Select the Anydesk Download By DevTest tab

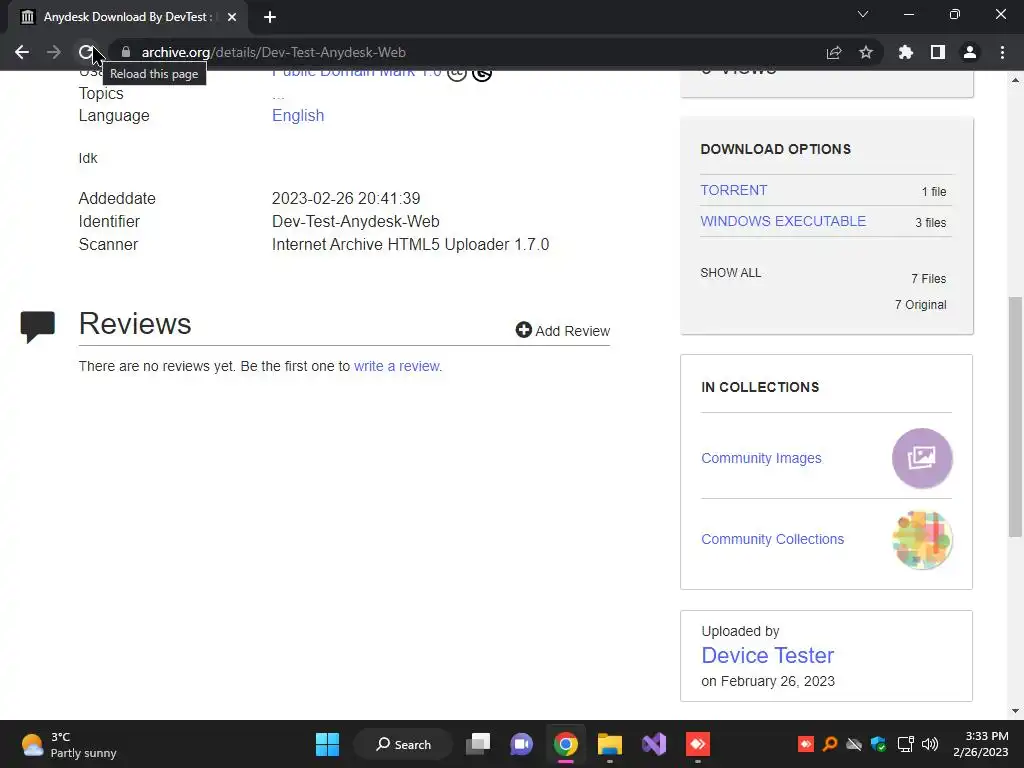click(x=127, y=17)
